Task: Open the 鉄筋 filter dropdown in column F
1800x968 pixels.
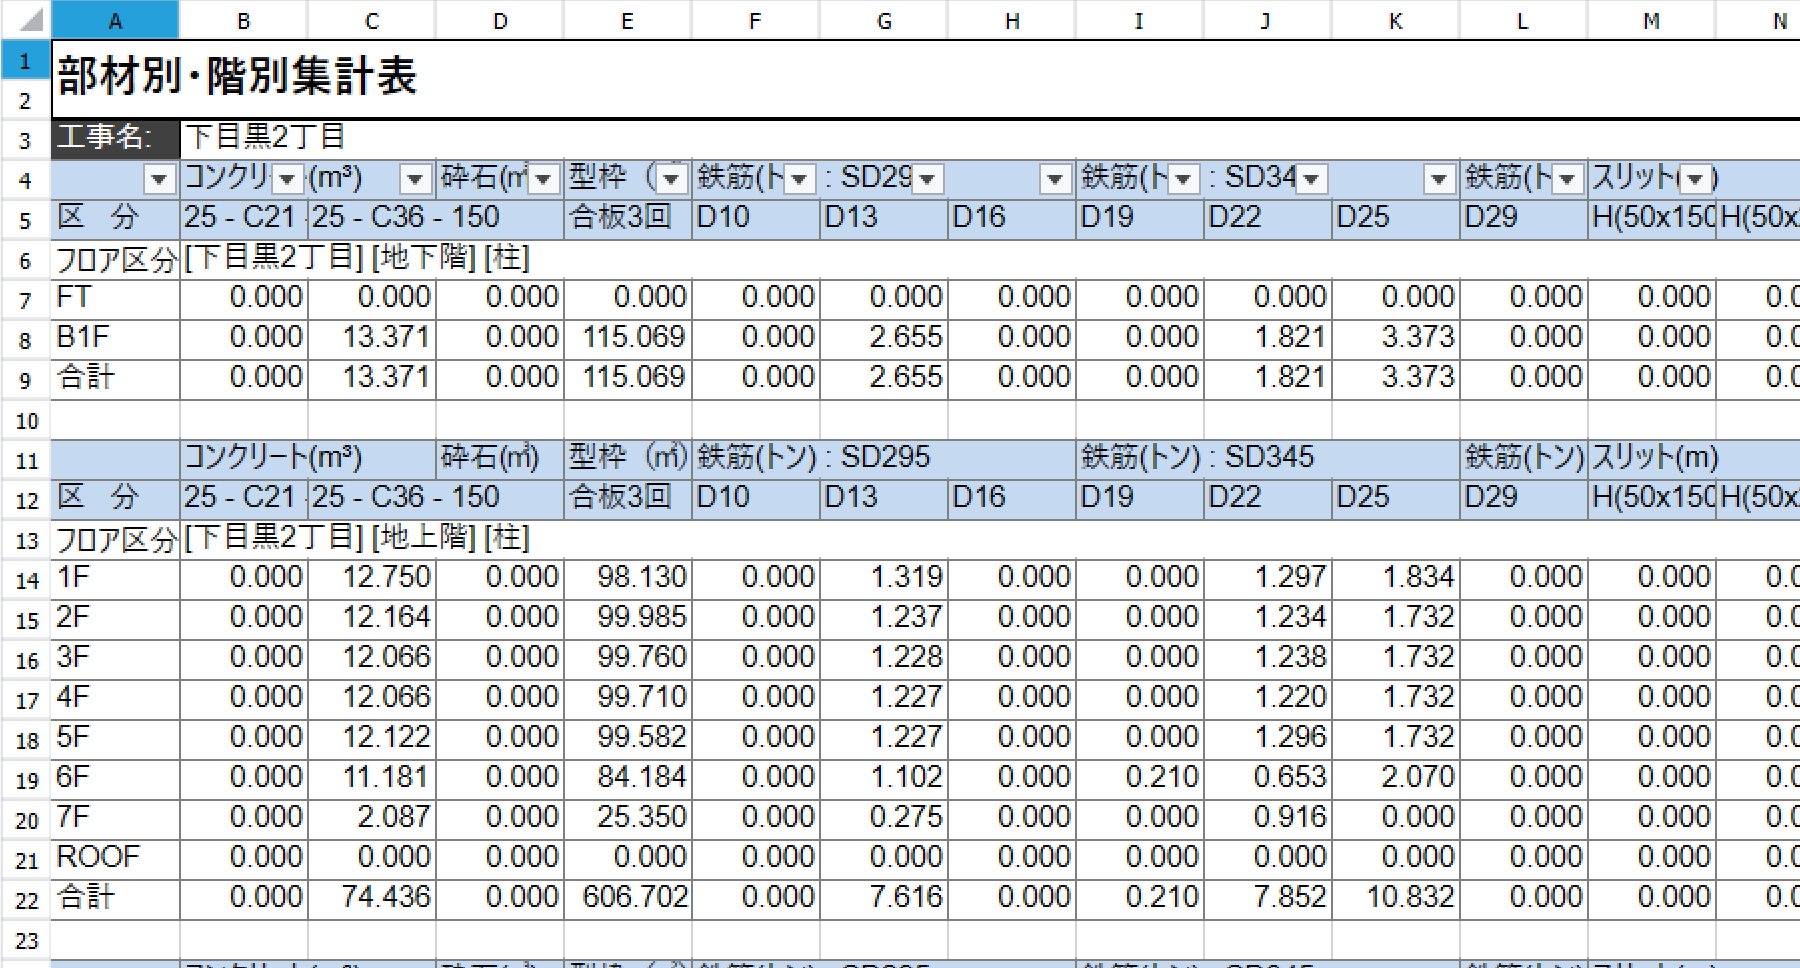Action: click(x=799, y=180)
